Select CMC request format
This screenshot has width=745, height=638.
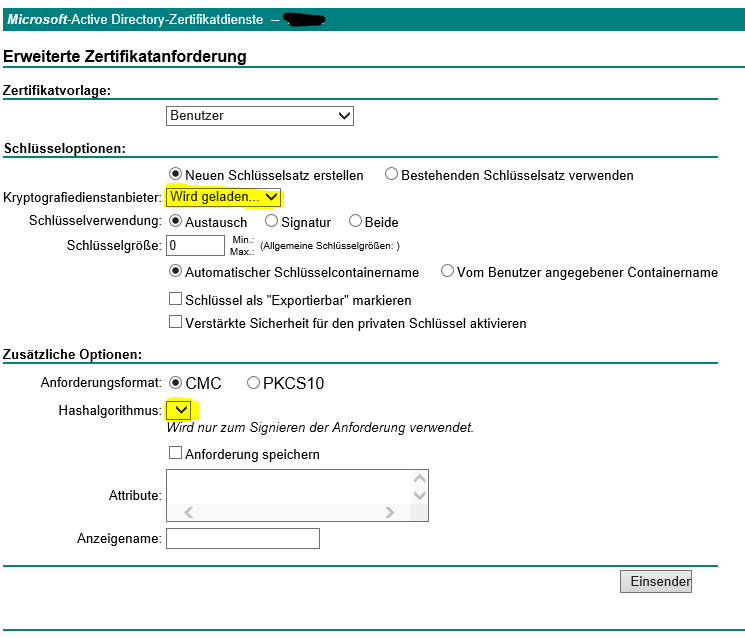coord(175,382)
